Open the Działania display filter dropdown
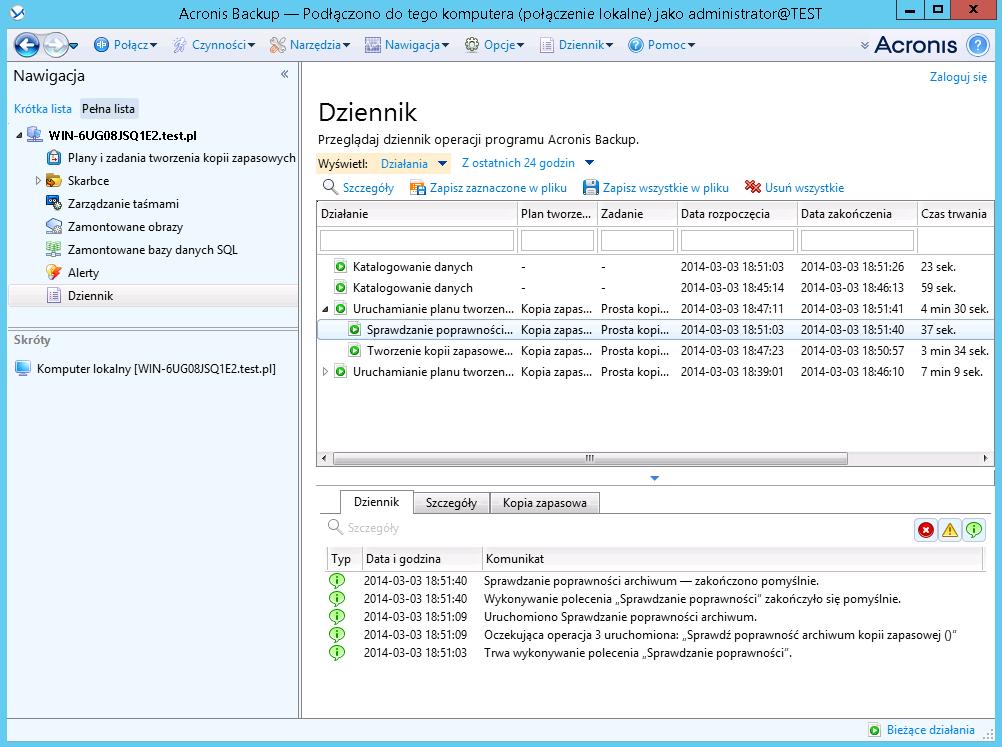Viewport: 1002px width, 747px height. click(x=413, y=164)
